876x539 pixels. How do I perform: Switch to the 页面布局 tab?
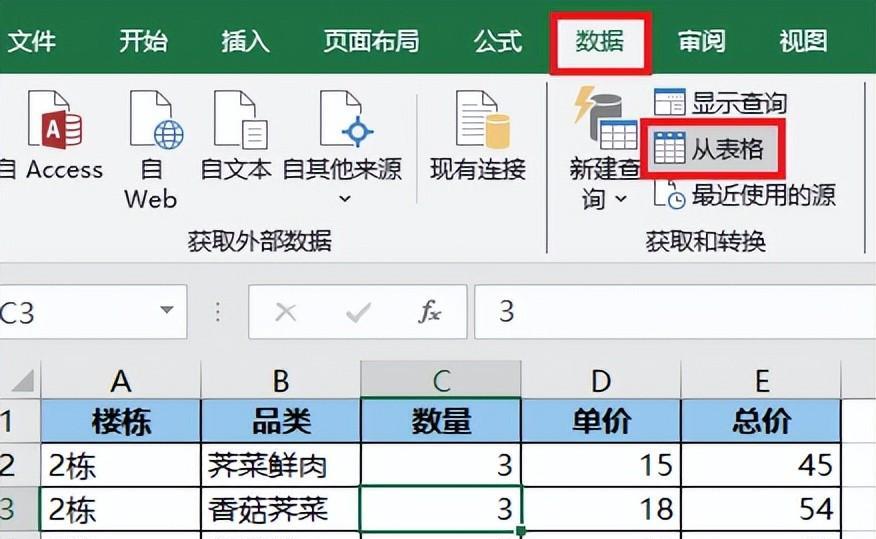pyautogui.click(x=371, y=41)
